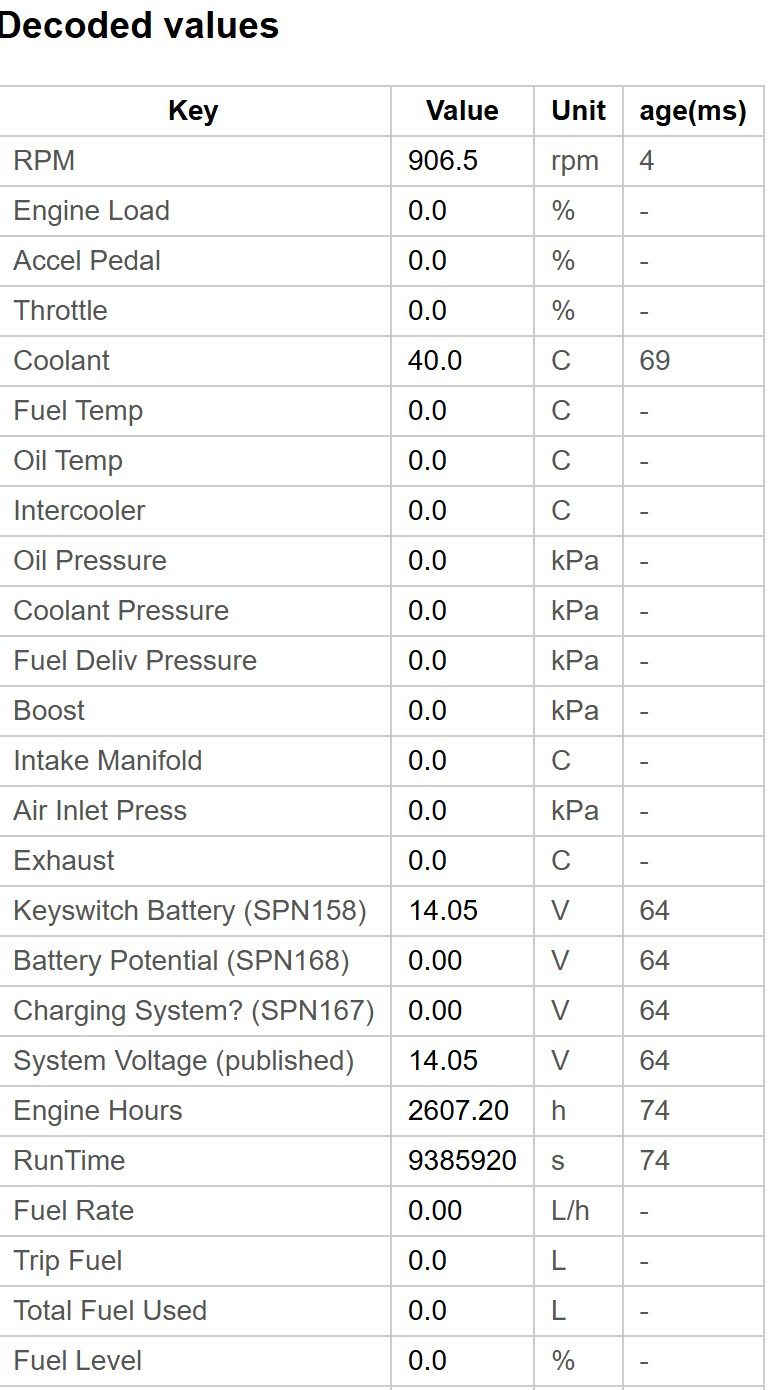The width and height of the screenshot is (778, 1390).
Task: Click the Battery Potential (SPN168) label
Action: (x=181, y=961)
